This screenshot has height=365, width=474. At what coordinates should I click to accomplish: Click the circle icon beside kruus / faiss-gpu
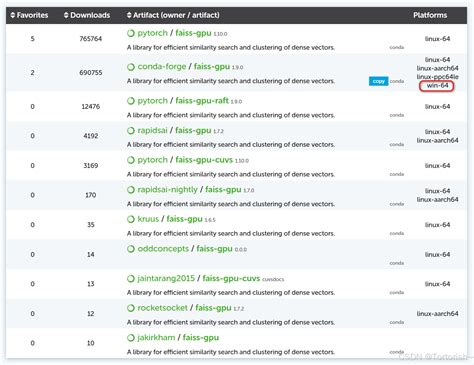pyautogui.click(x=131, y=219)
